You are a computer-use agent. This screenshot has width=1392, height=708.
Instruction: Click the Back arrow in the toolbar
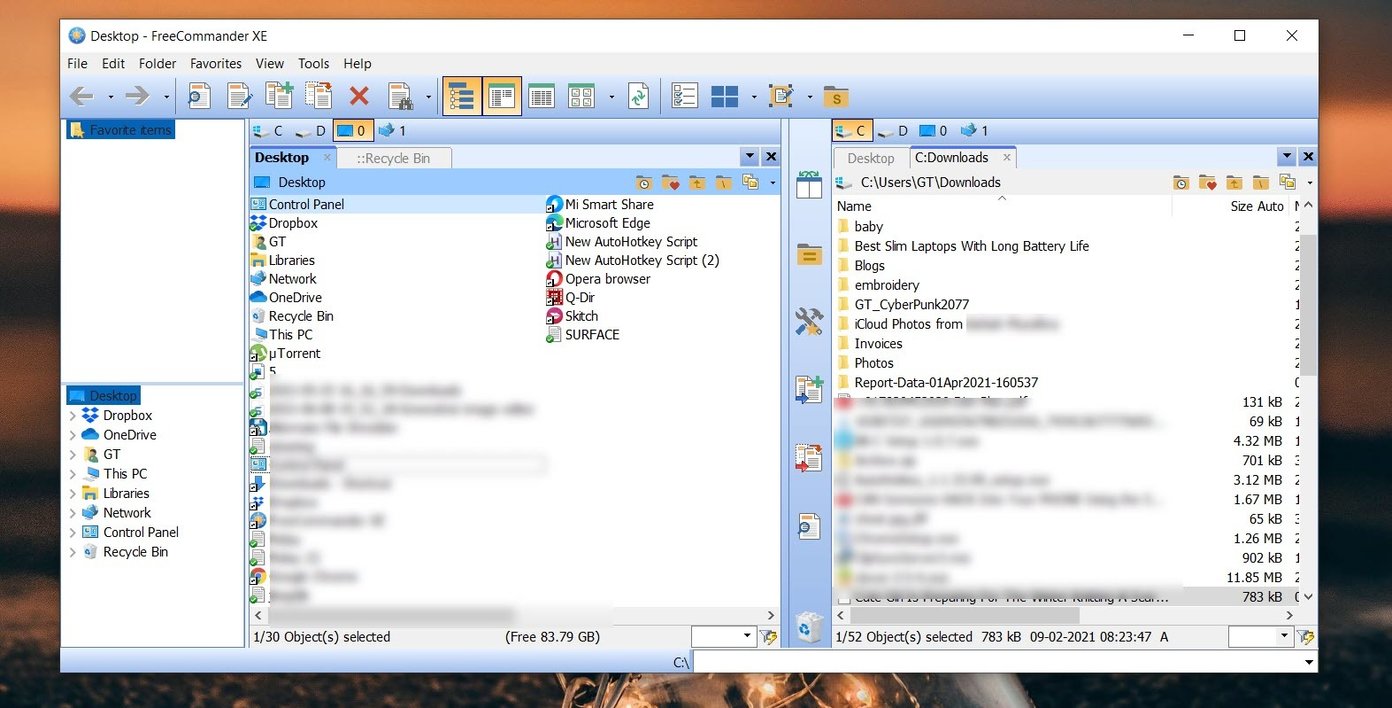[x=82, y=96]
